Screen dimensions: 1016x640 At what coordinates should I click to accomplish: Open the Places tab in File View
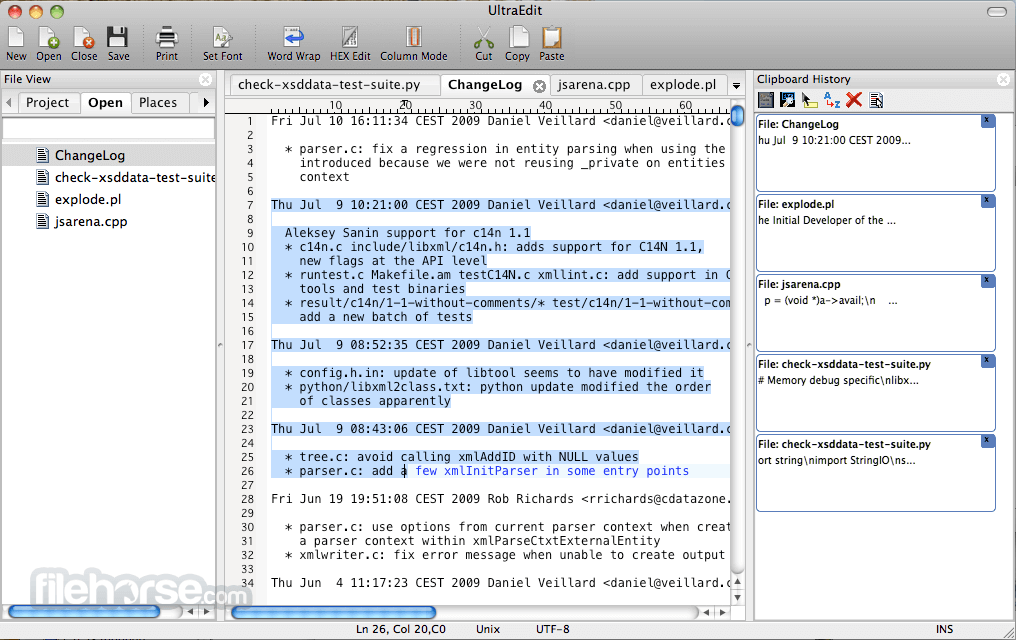[x=158, y=102]
